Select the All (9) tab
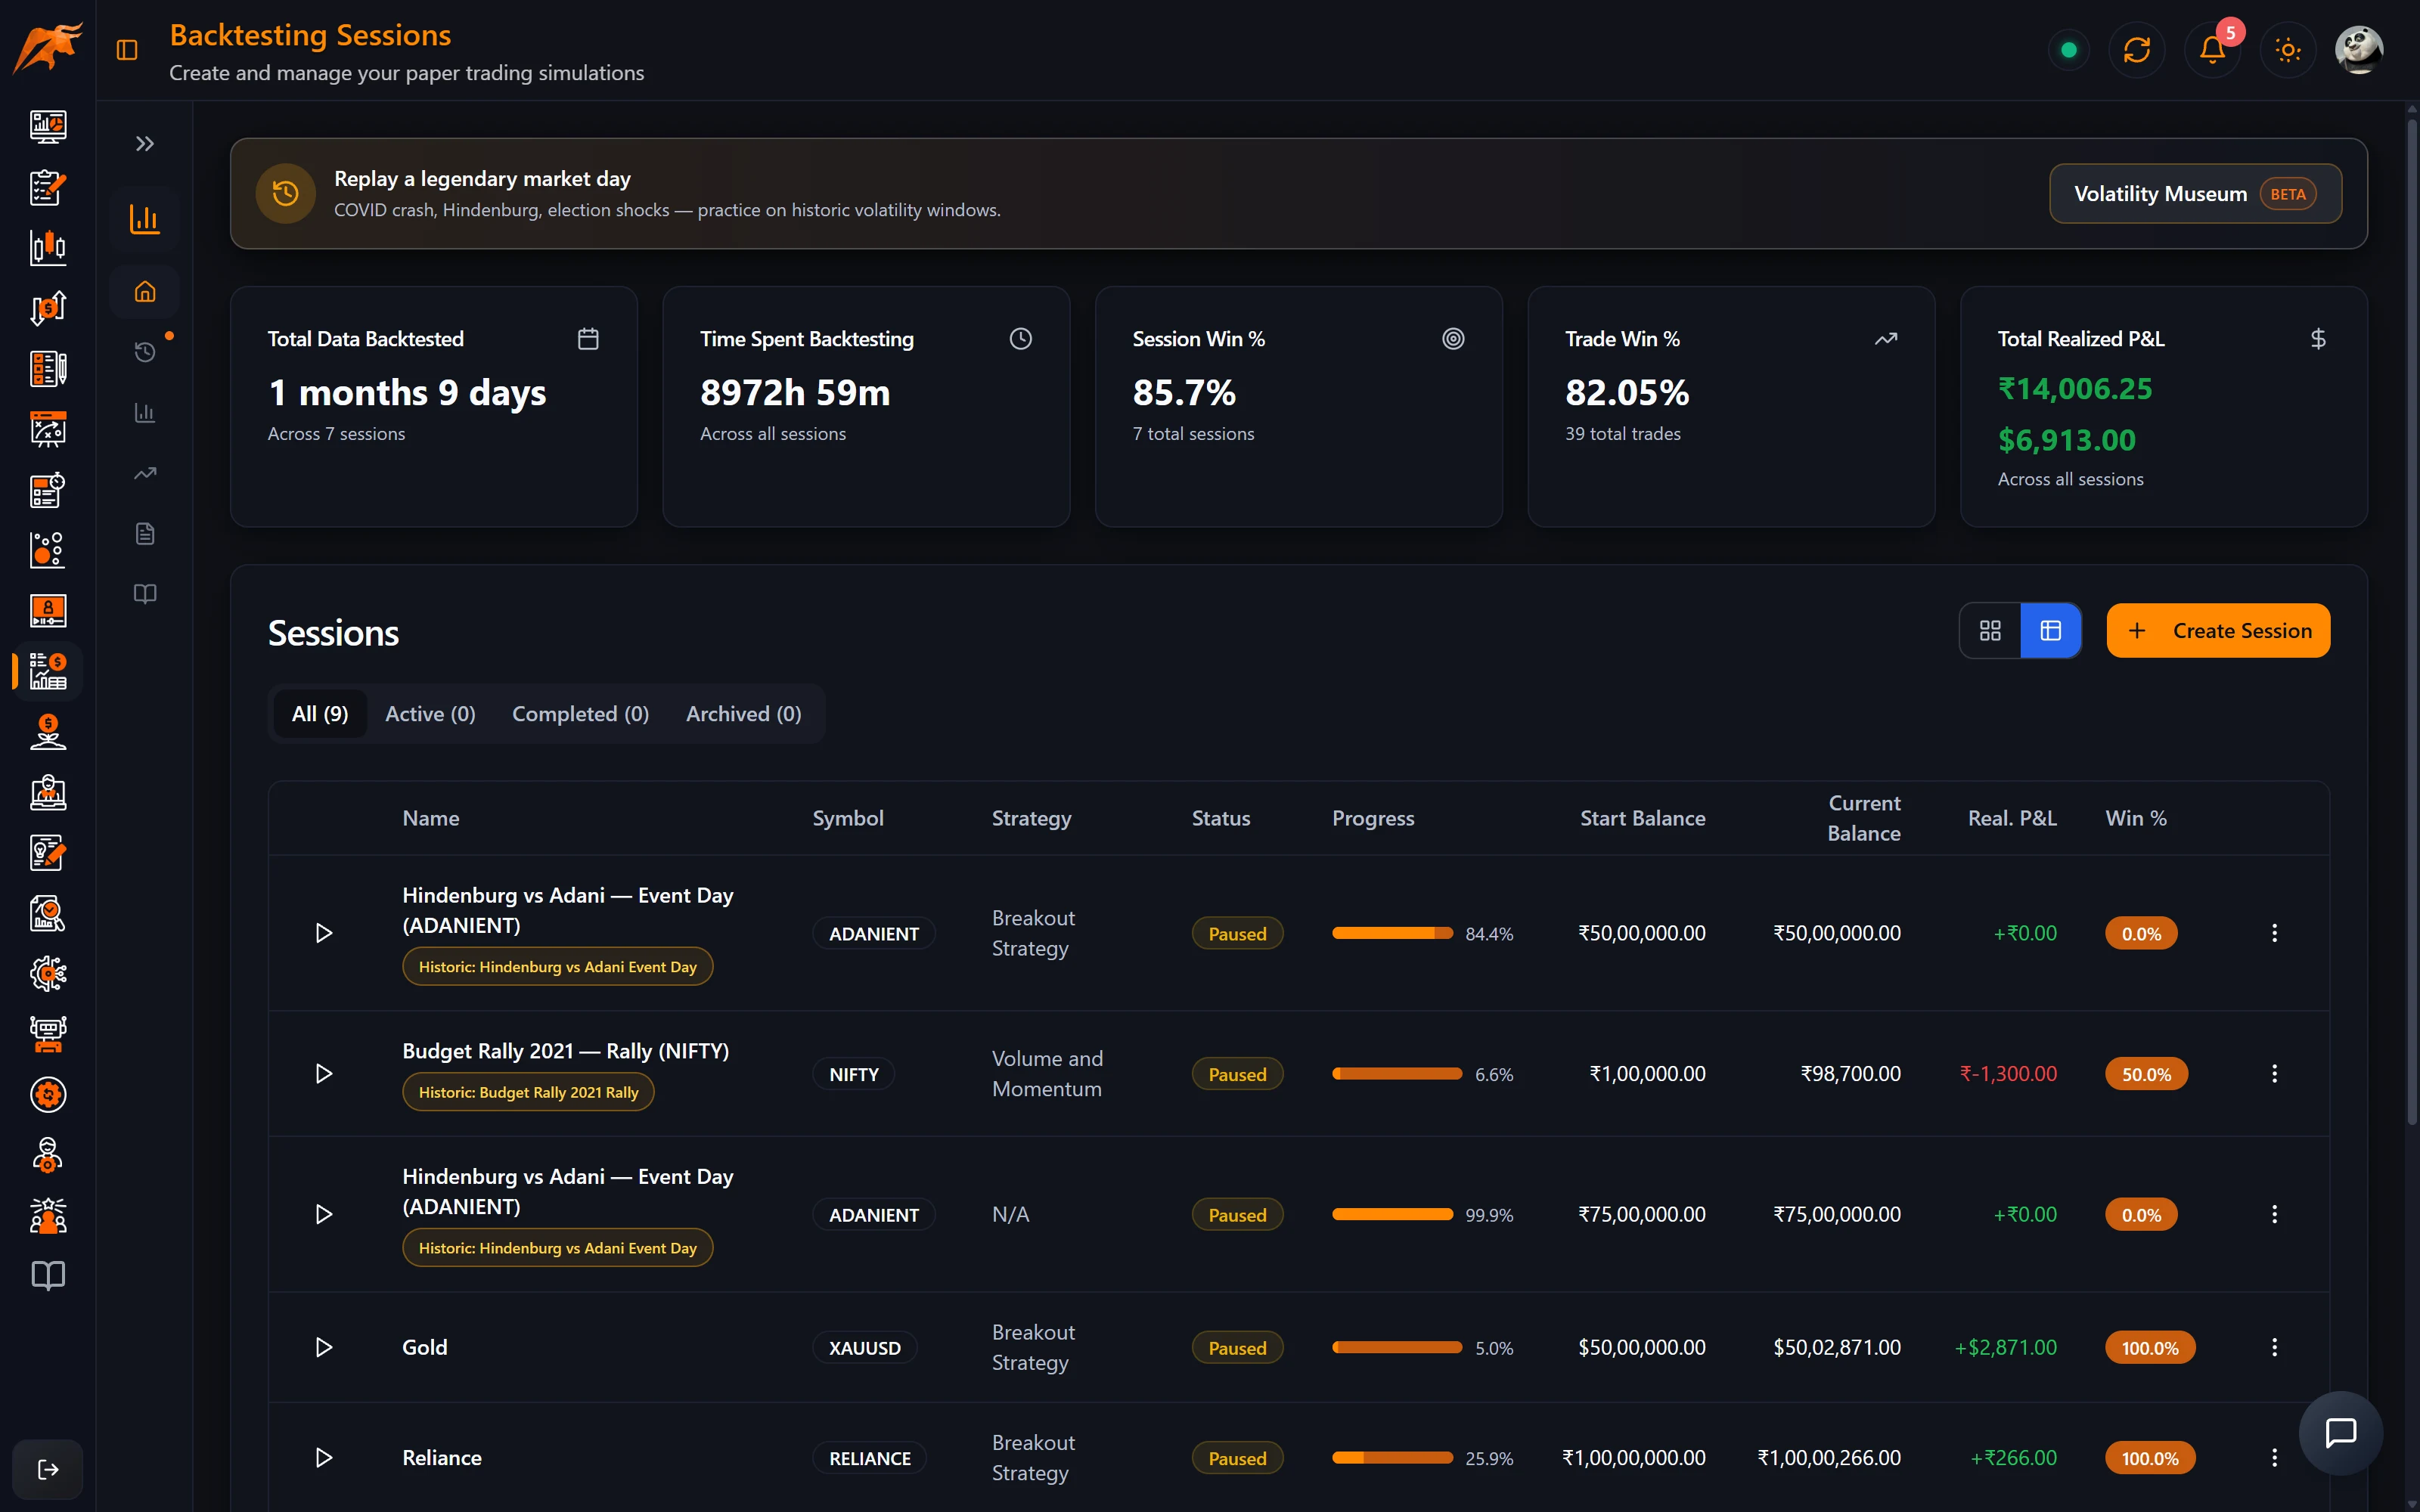The width and height of the screenshot is (2420, 1512). pyautogui.click(x=320, y=714)
